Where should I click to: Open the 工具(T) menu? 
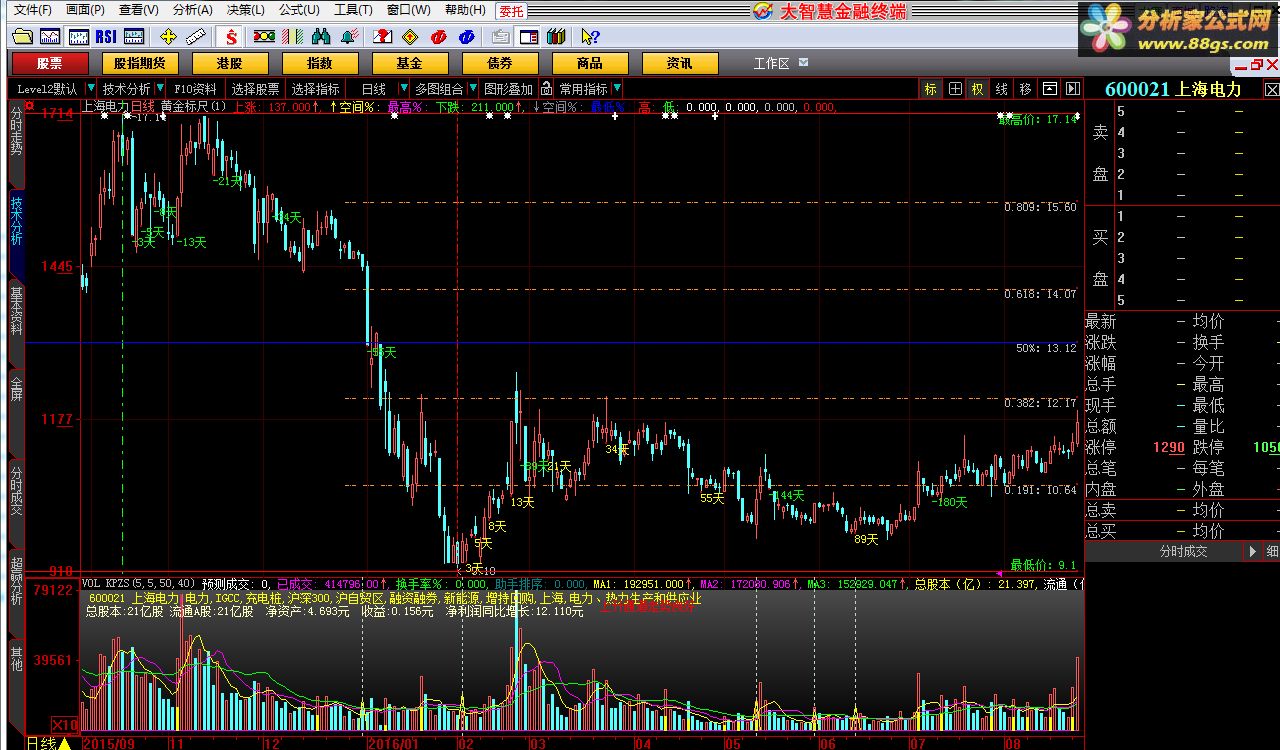[x=353, y=10]
